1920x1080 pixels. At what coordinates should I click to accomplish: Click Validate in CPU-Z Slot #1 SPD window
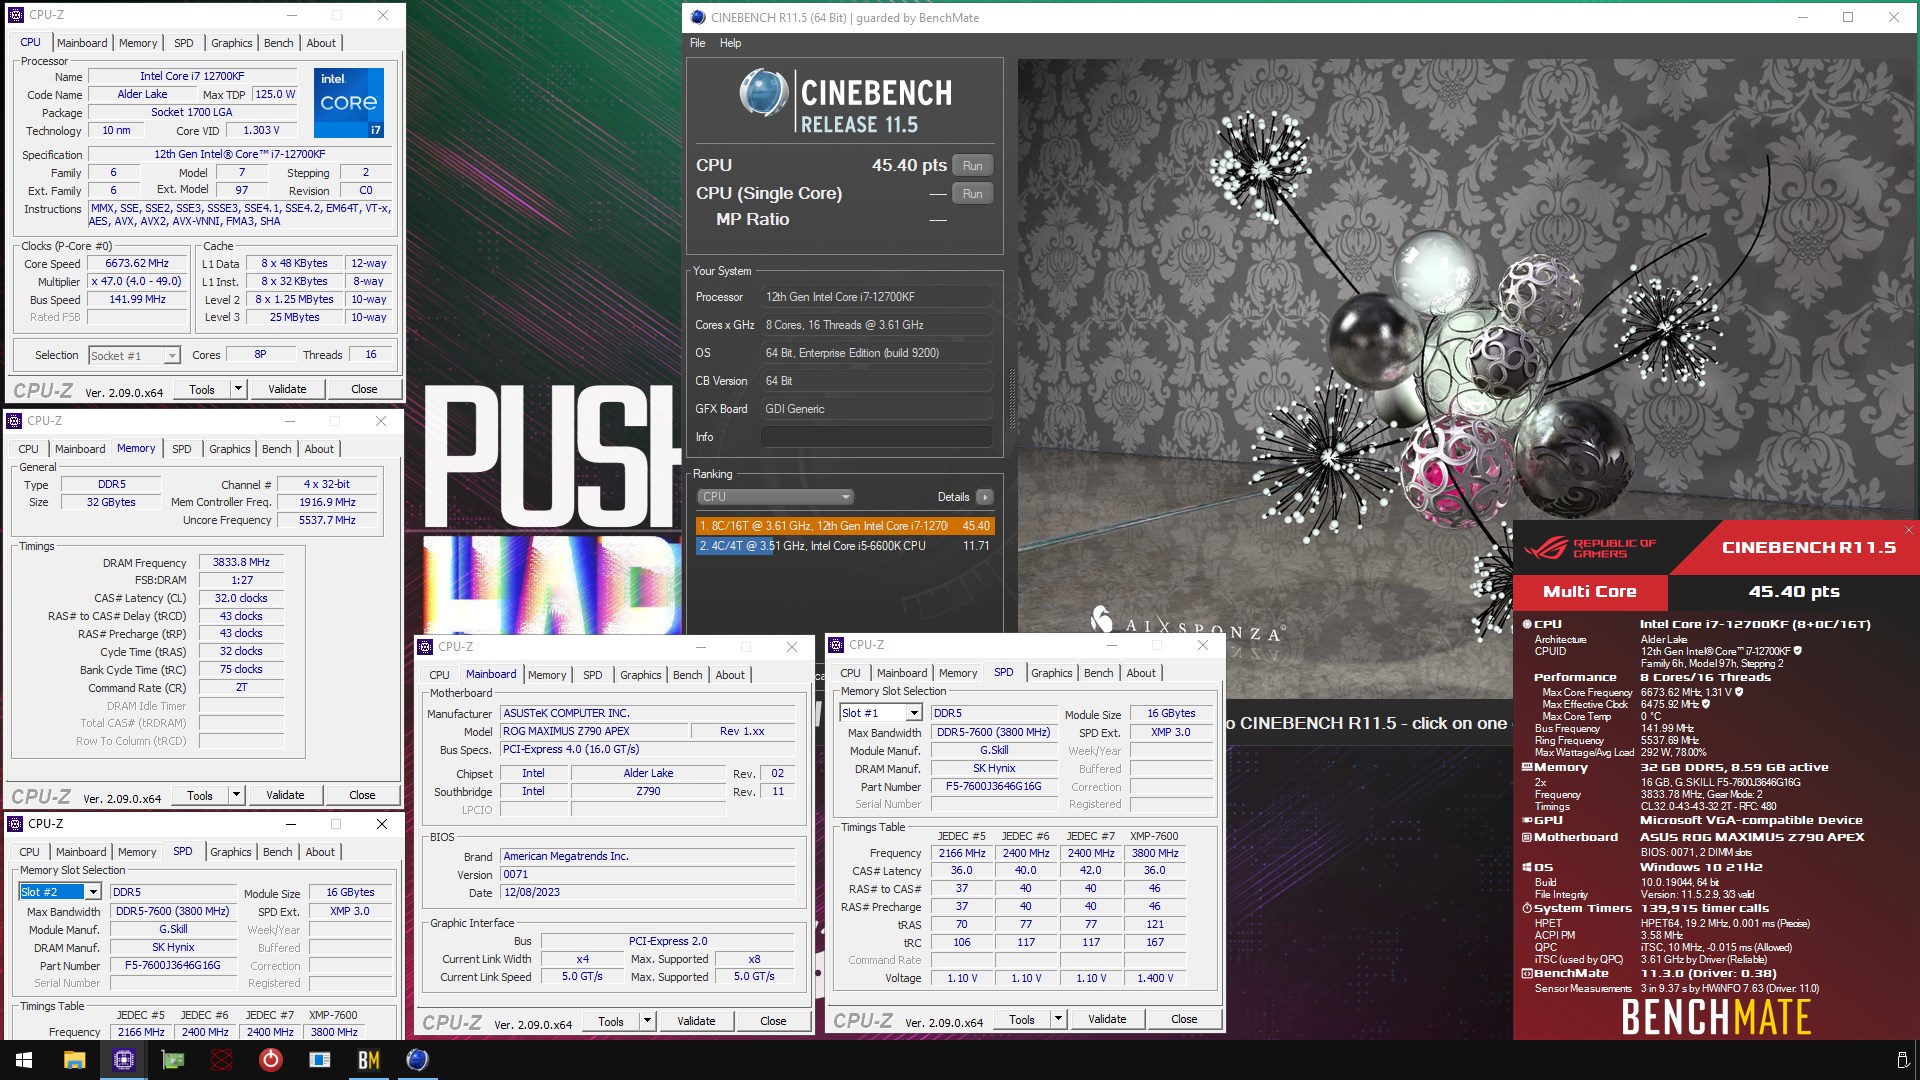pos(1107,1019)
